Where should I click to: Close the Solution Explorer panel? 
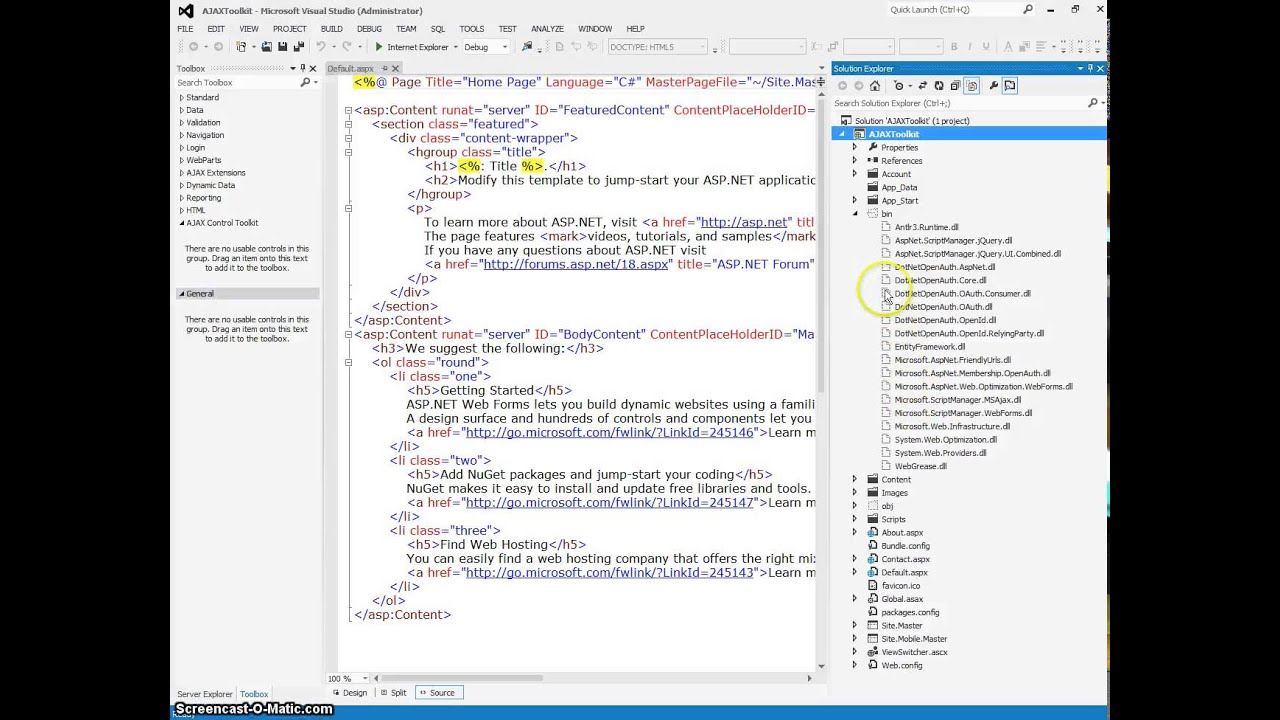pyautogui.click(x=1100, y=68)
